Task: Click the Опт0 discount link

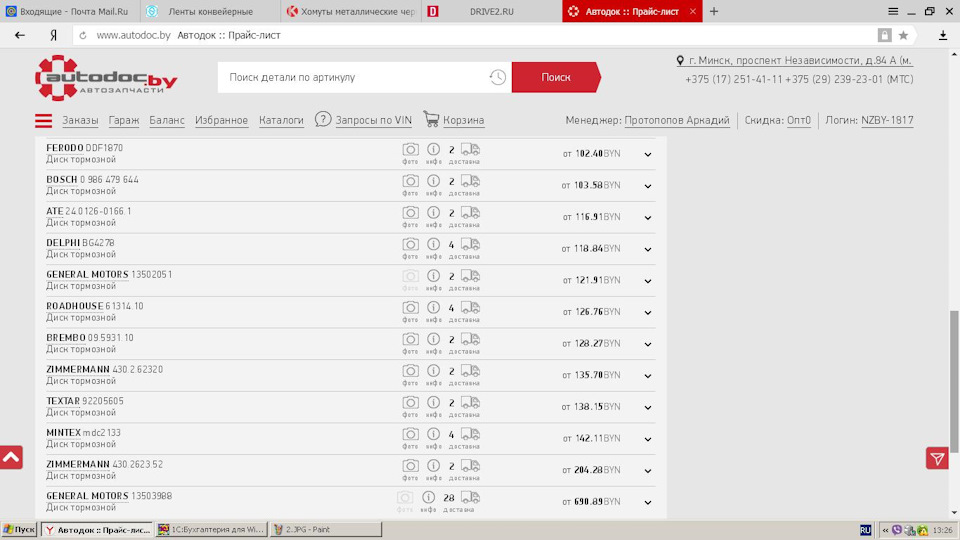Action: click(x=798, y=120)
